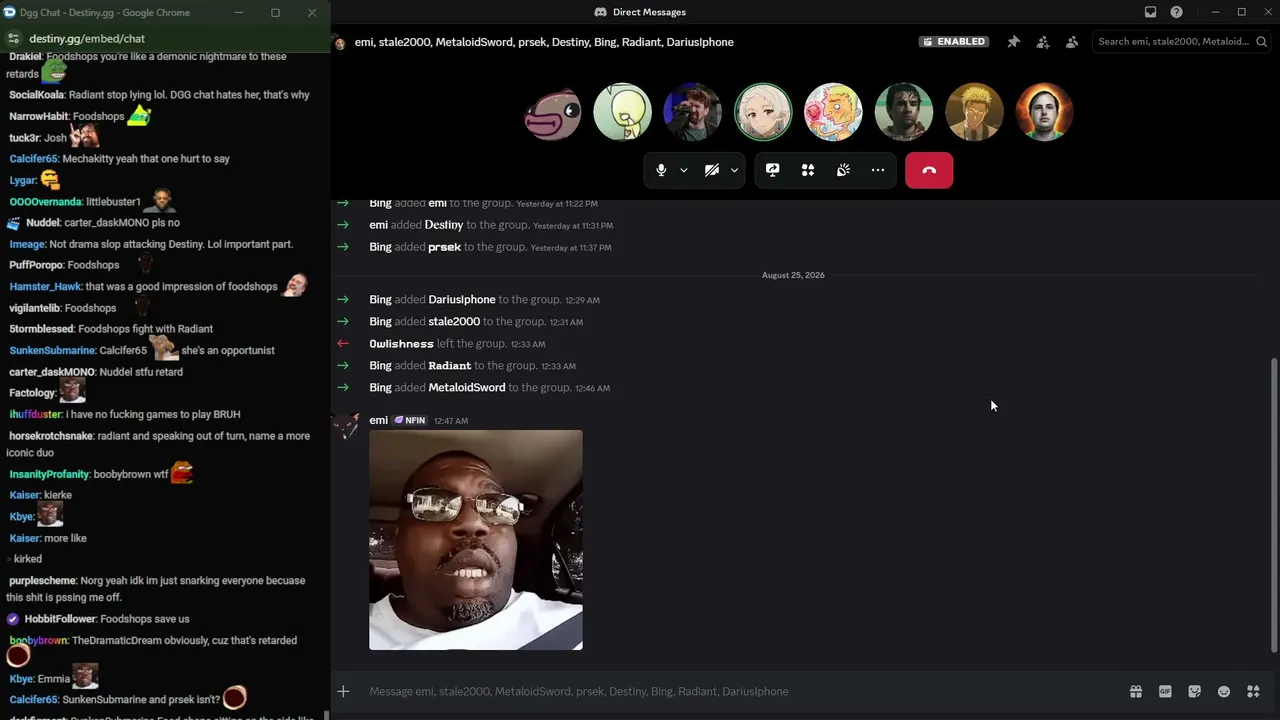Turn on the camera in the call
Screen dimensions: 1280x720
pos(712,170)
